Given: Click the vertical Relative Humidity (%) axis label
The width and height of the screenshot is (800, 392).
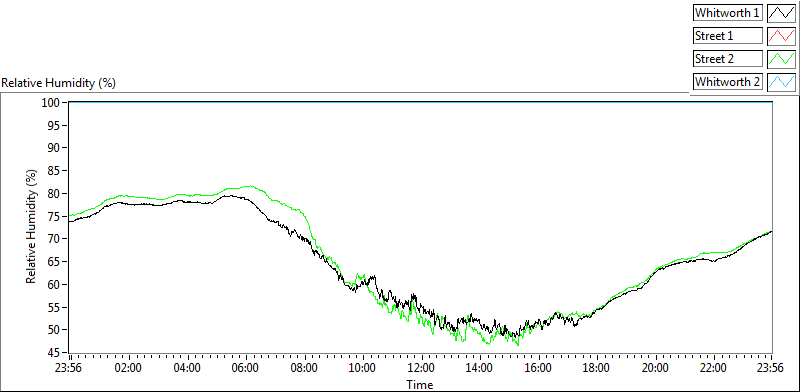Looking at the screenshot, I should coord(32,228).
